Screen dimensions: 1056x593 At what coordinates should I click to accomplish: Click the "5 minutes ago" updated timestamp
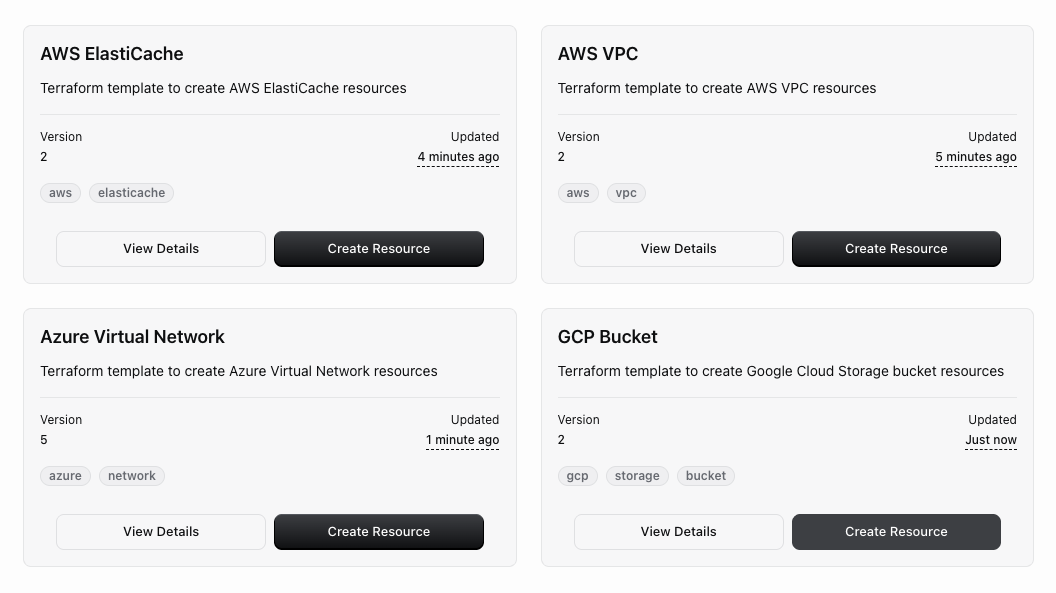point(975,157)
